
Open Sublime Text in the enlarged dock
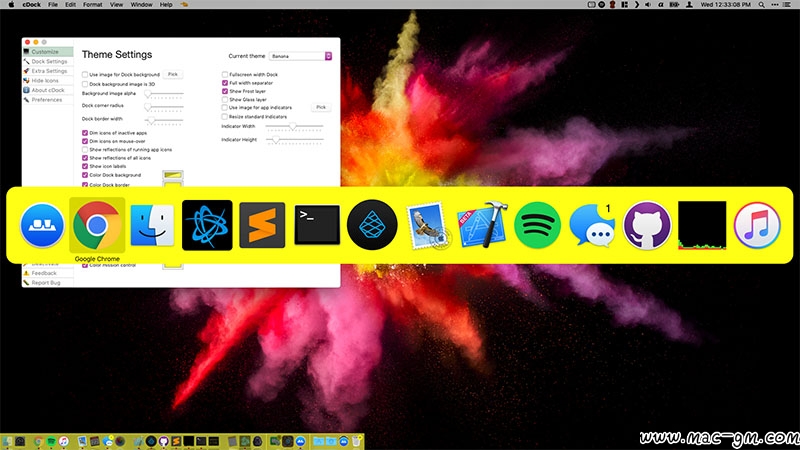coord(262,225)
